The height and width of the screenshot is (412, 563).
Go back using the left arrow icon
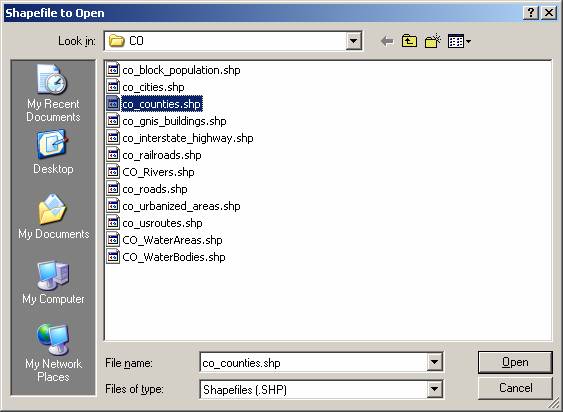[387, 41]
